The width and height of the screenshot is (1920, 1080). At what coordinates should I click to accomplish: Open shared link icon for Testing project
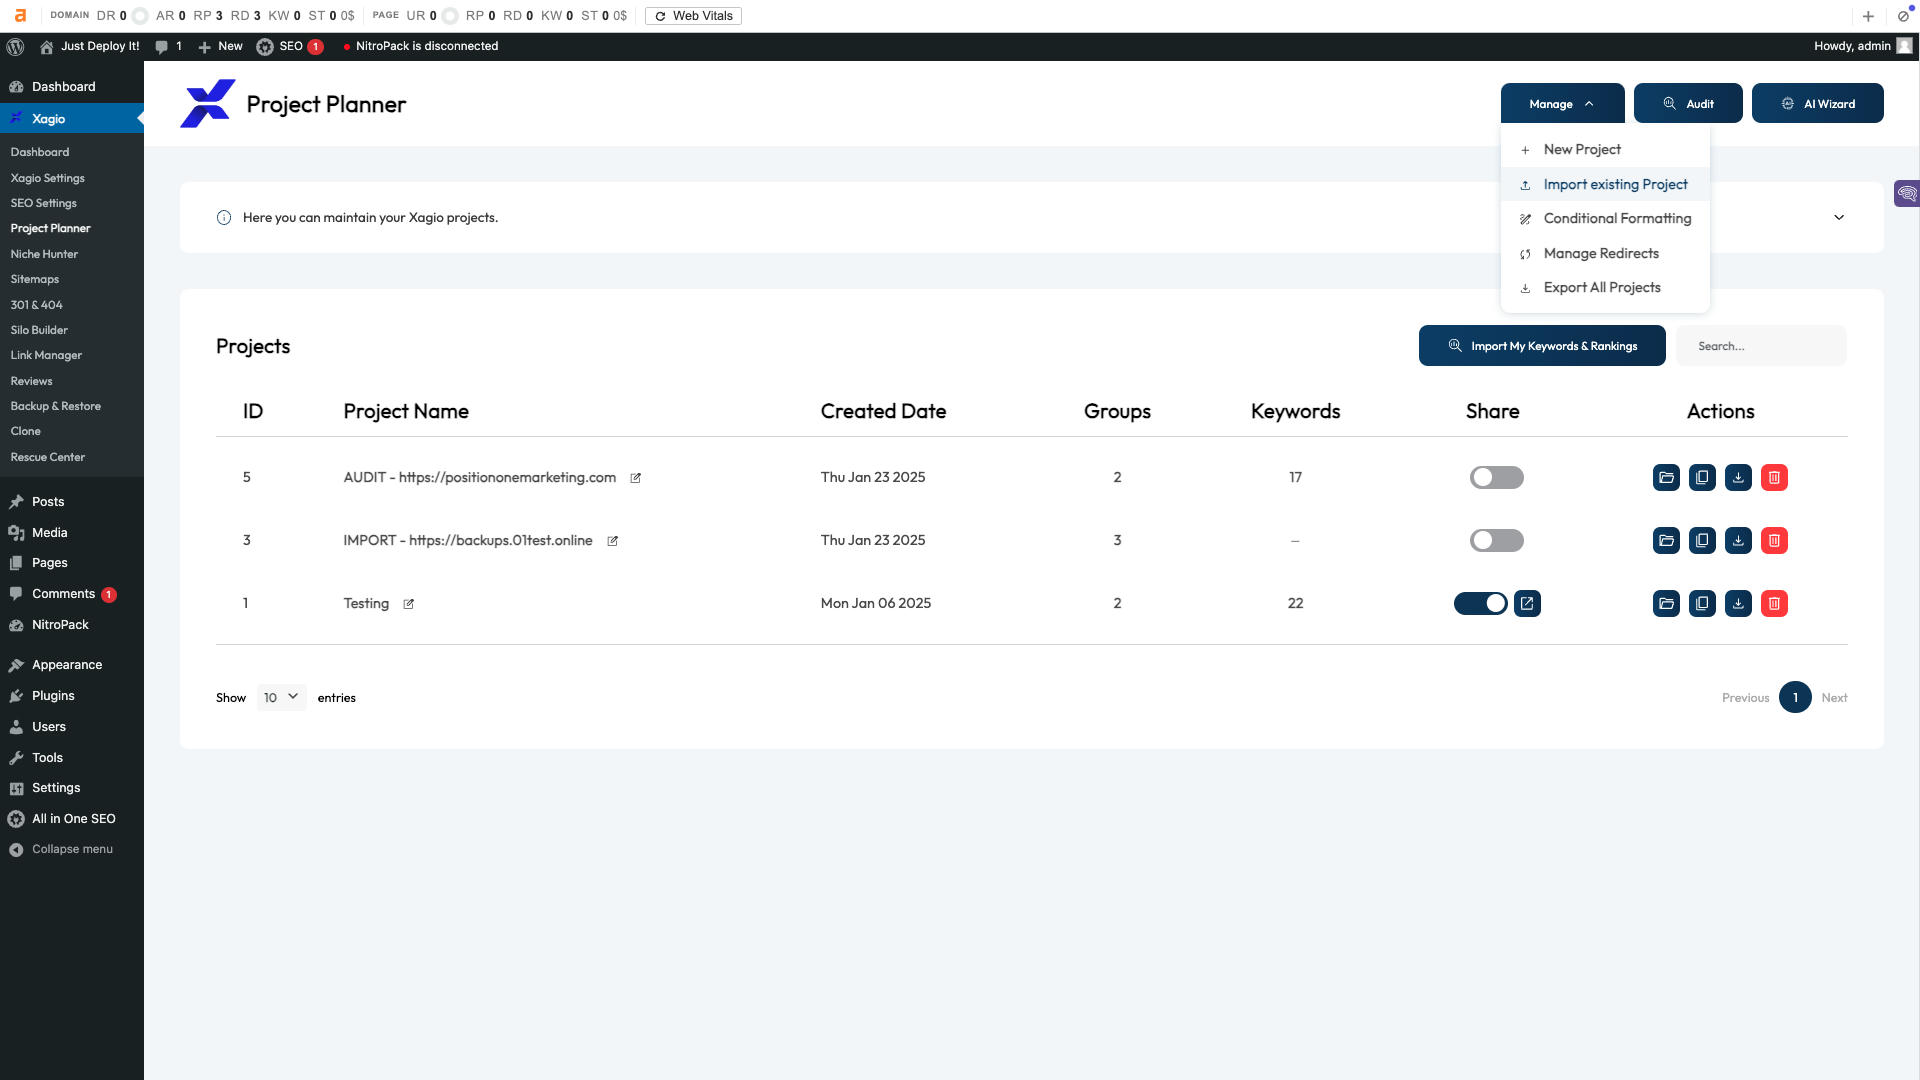tap(1527, 604)
